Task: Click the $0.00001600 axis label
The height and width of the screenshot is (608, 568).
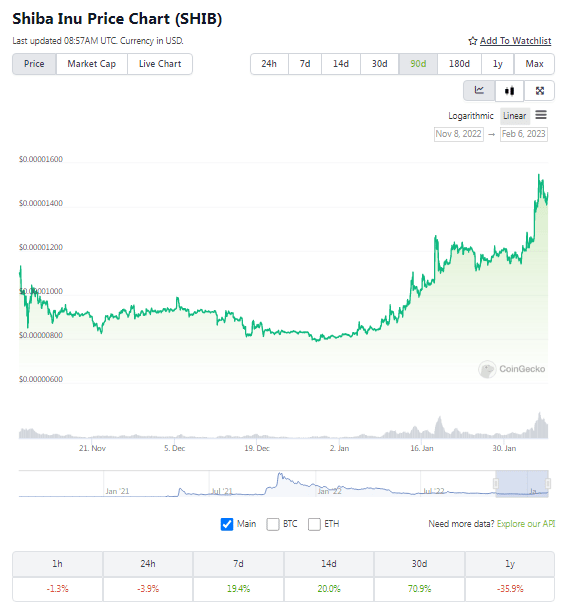Action: click(x=41, y=159)
